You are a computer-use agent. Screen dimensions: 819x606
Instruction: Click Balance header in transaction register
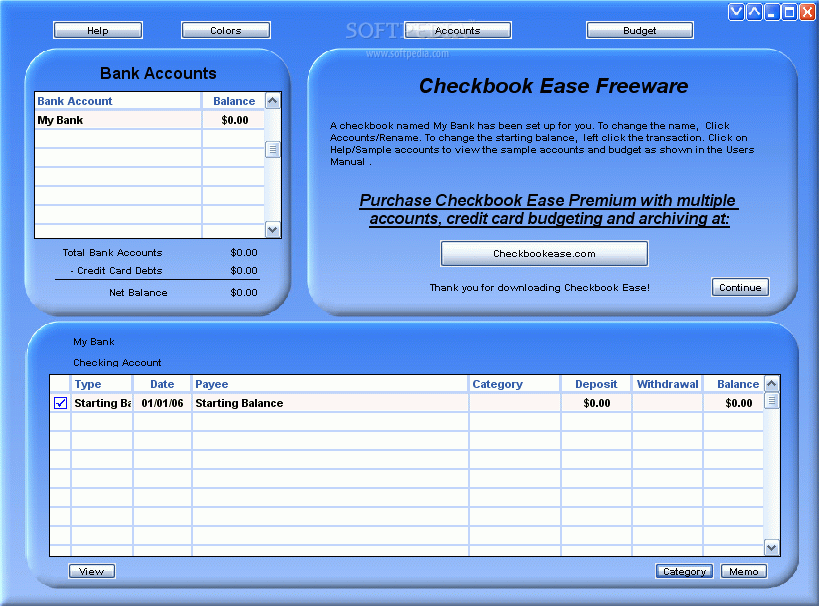click(733, 384)
